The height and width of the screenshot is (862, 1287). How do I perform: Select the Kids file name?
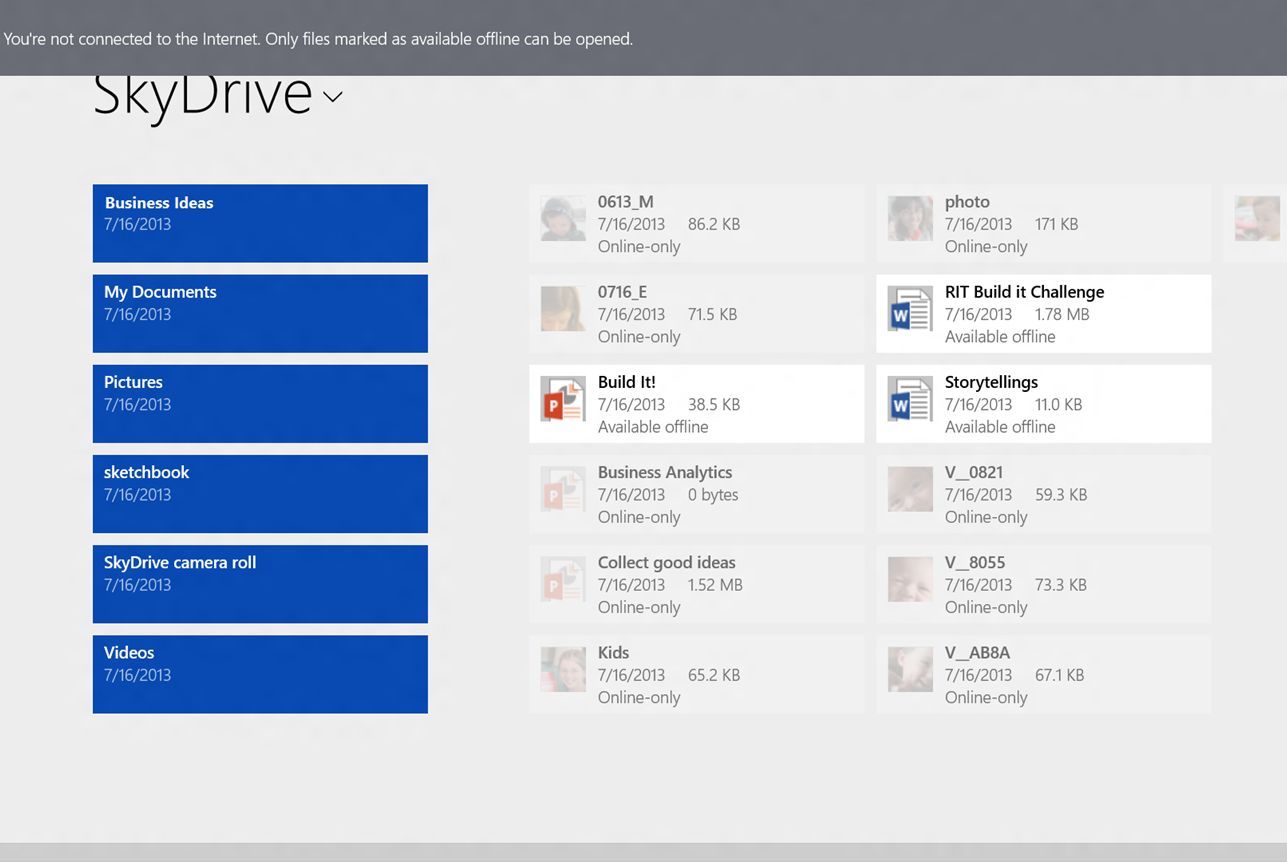coord(614,652)
